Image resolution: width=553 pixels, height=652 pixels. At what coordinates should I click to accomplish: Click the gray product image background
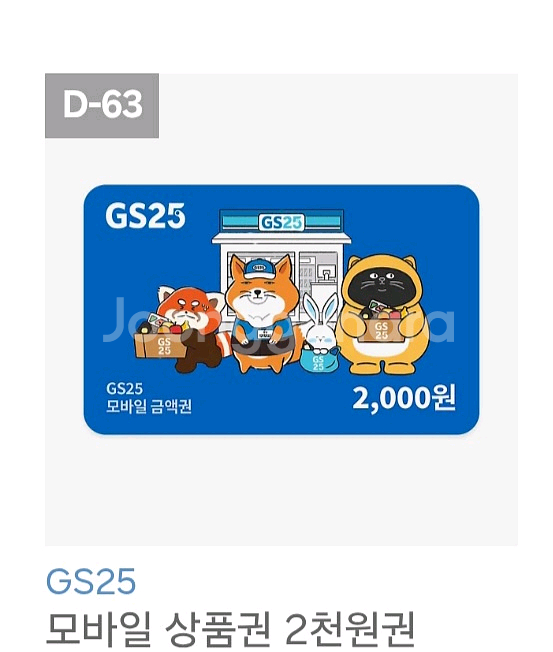click(281, 491)
